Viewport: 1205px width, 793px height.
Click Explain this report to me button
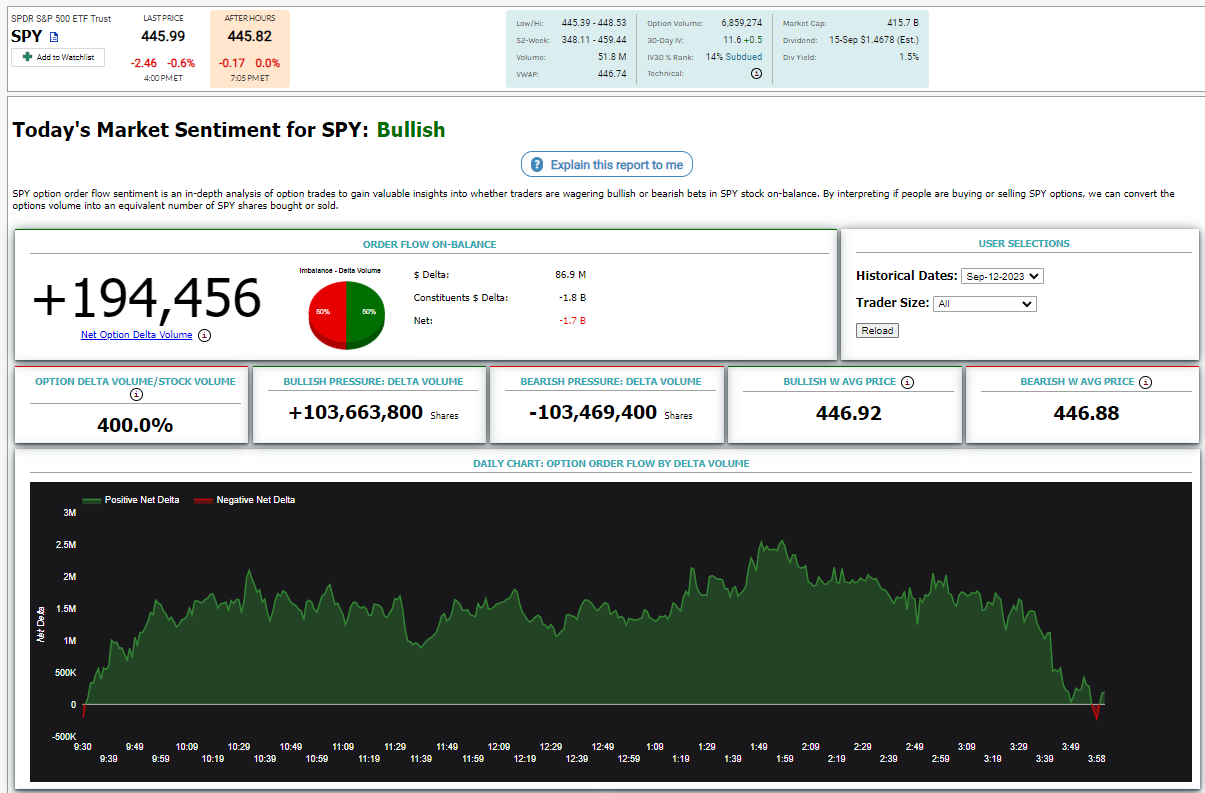click(607, 165)
